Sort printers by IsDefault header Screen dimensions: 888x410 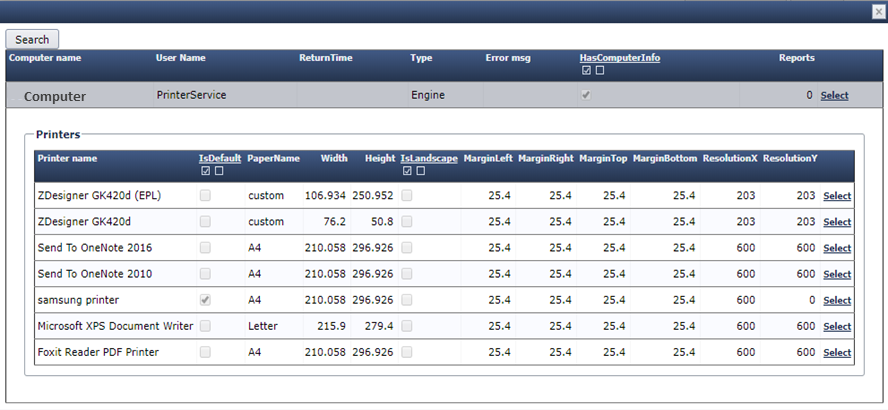pyautogui.click(x=220, y=159)
